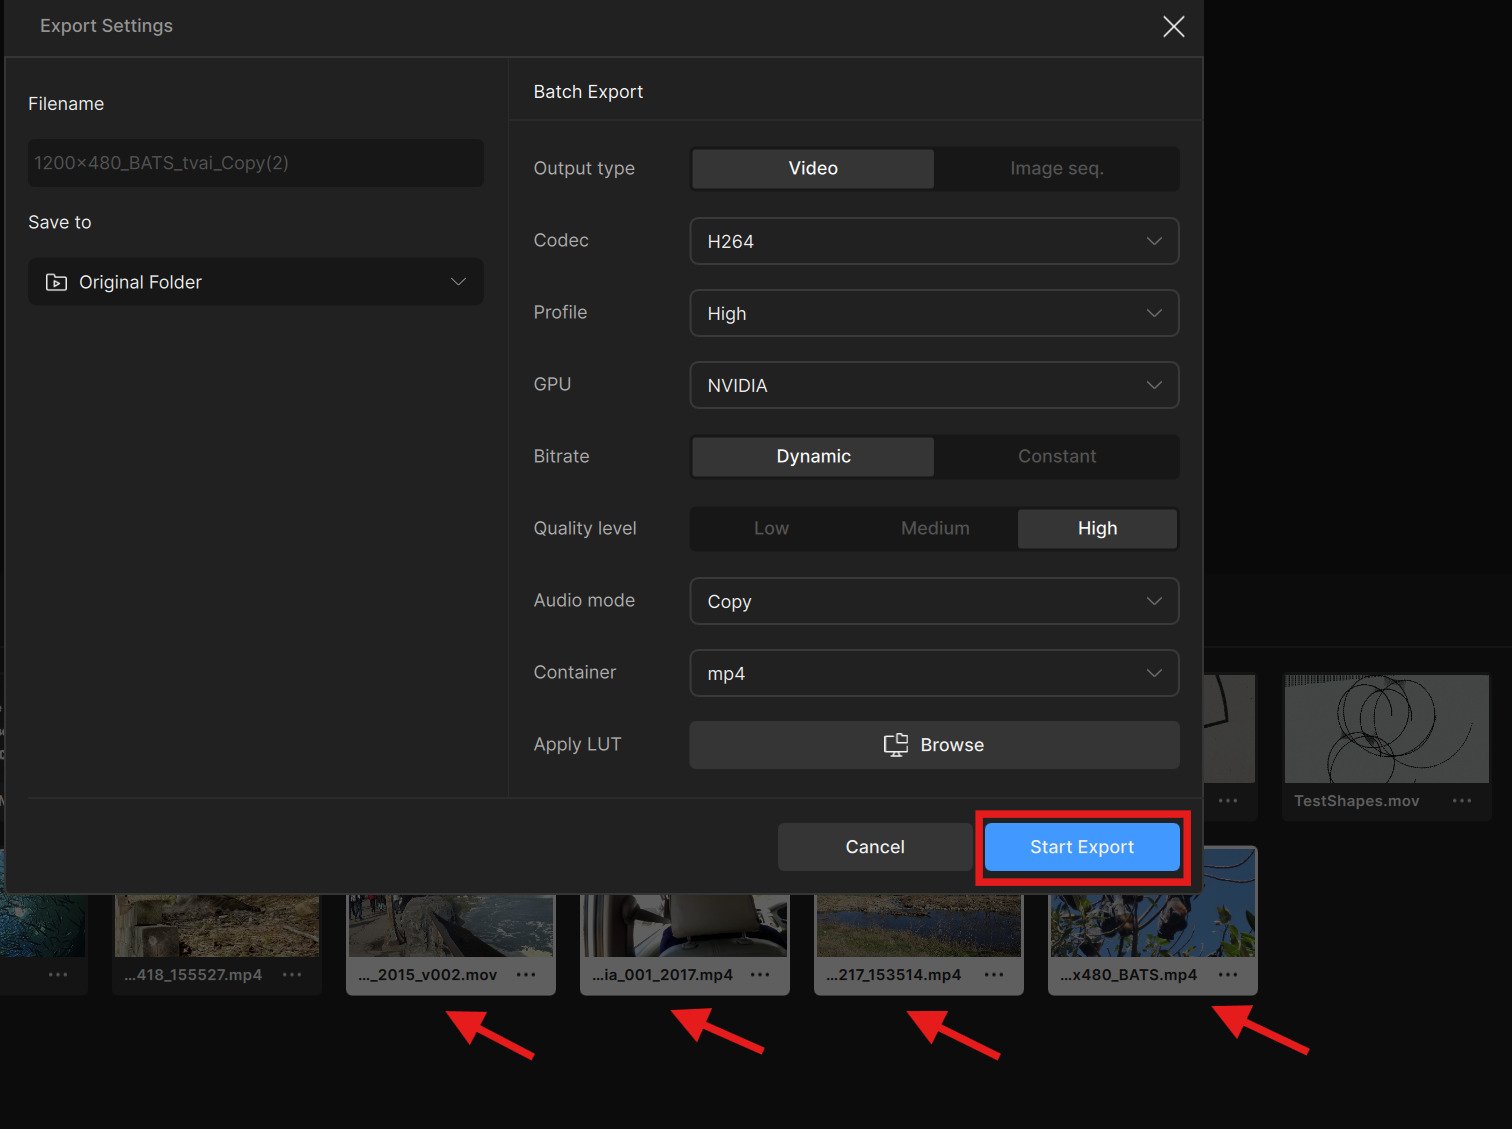Switch bitrate to Constant
The height and width of the screenshot is (1129, 1512).
click(x=1056, y=457)
